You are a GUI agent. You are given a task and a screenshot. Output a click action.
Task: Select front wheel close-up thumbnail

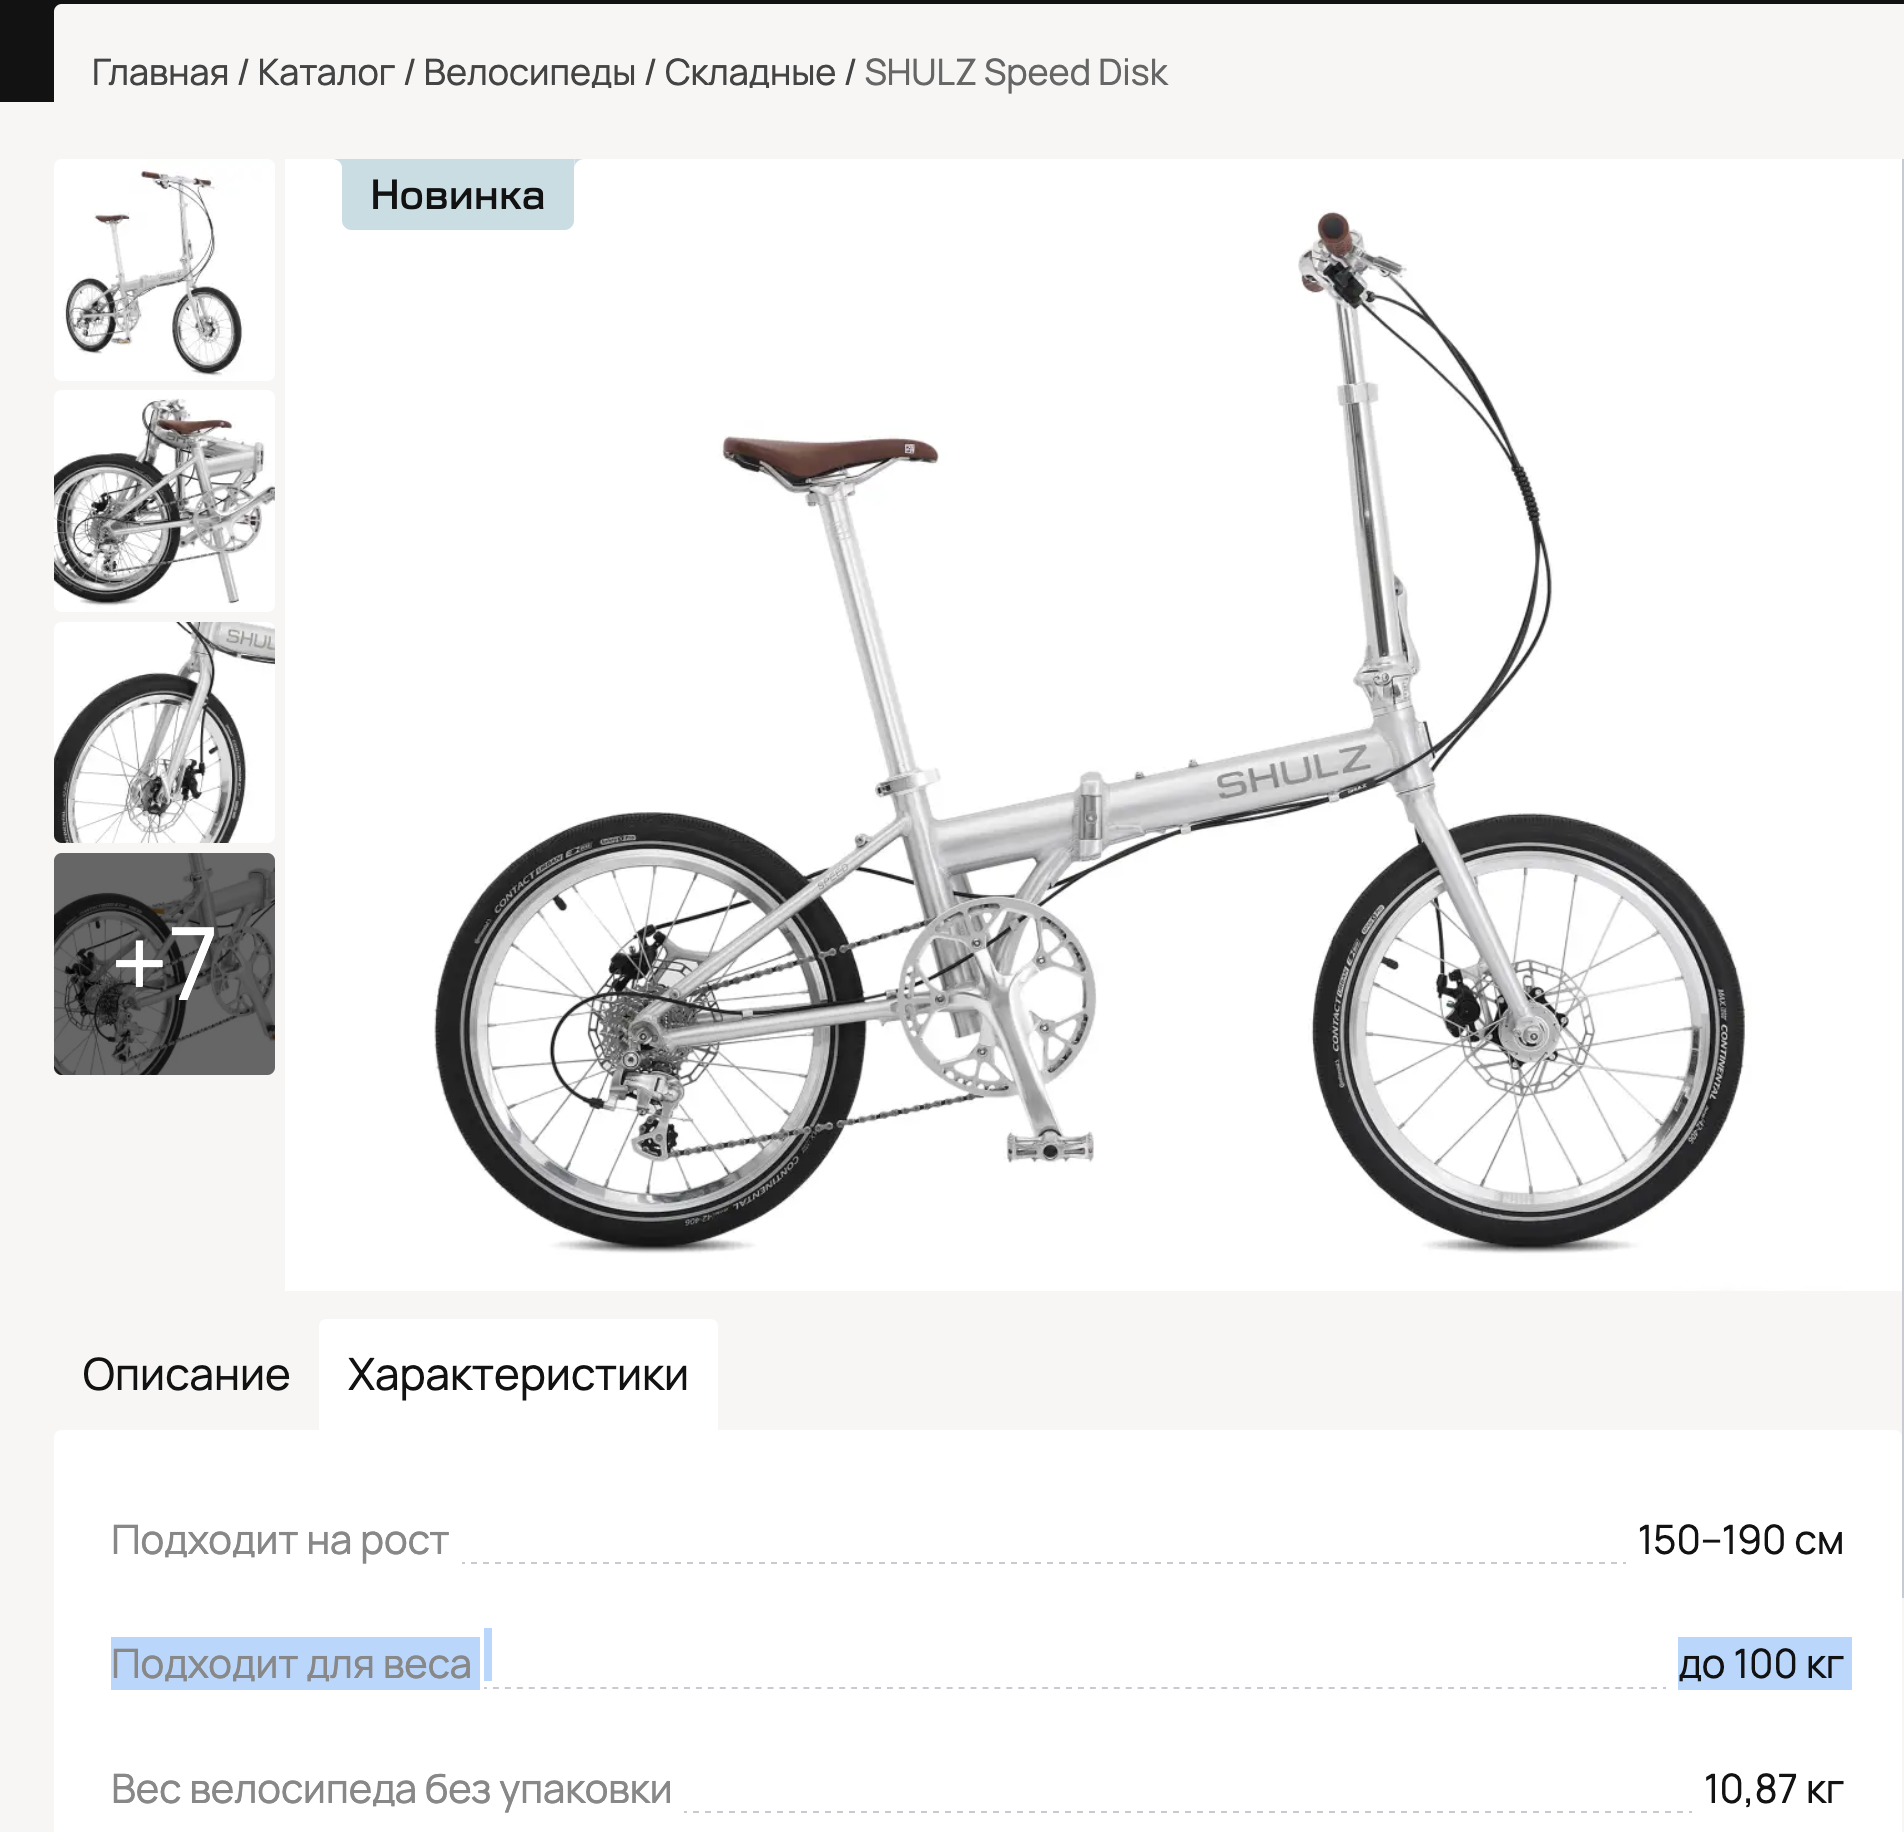coord(164,732)
